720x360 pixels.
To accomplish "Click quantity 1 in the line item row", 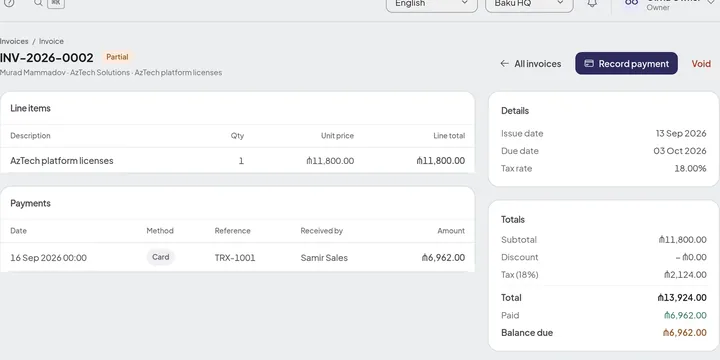I will pyautogui.click(x=241, y=161).
